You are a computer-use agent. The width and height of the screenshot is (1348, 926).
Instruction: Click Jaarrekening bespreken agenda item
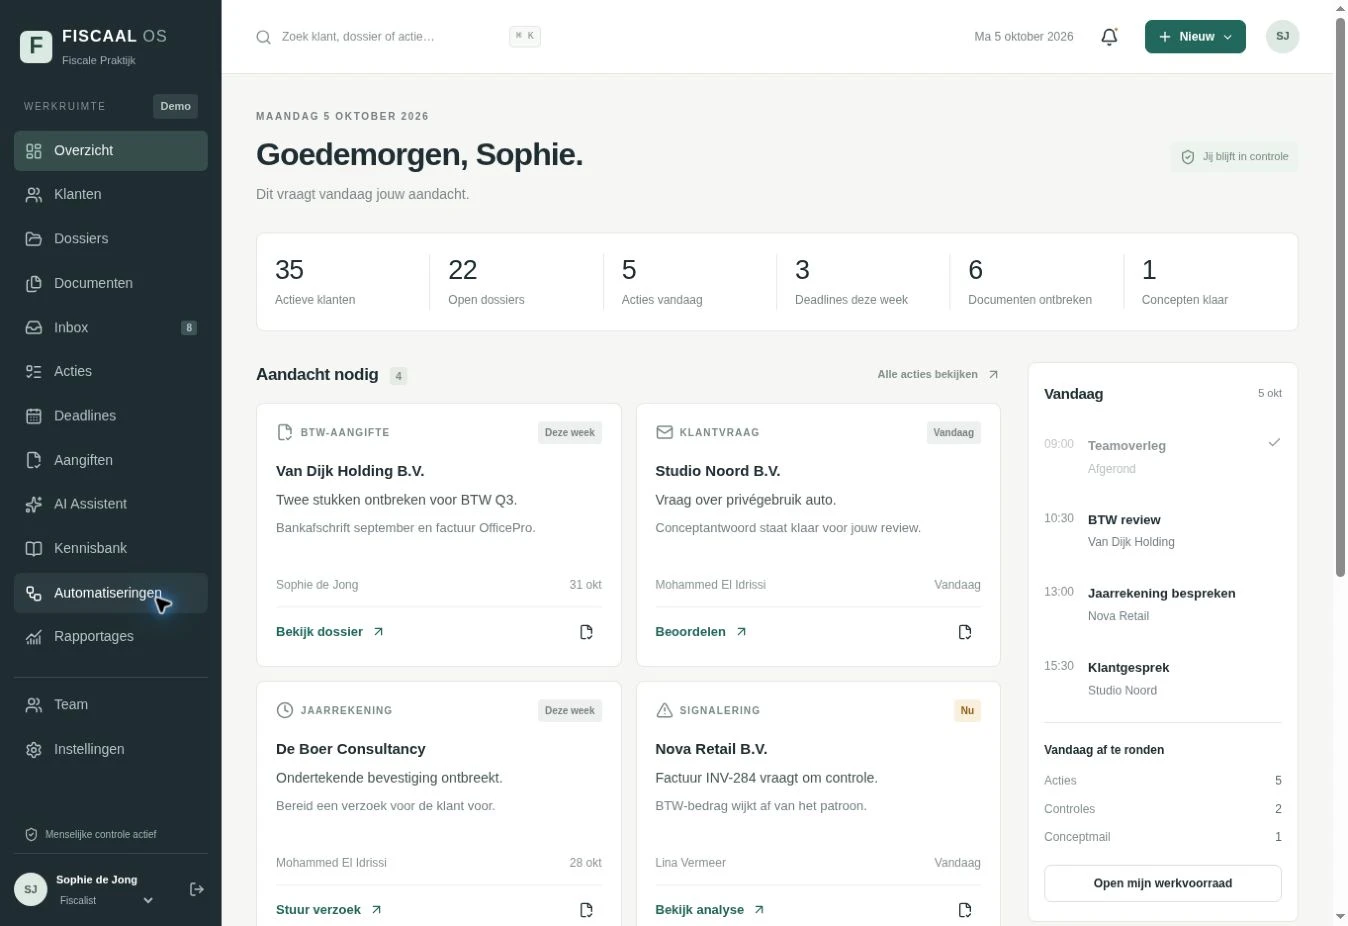(x=1163, y=605)
